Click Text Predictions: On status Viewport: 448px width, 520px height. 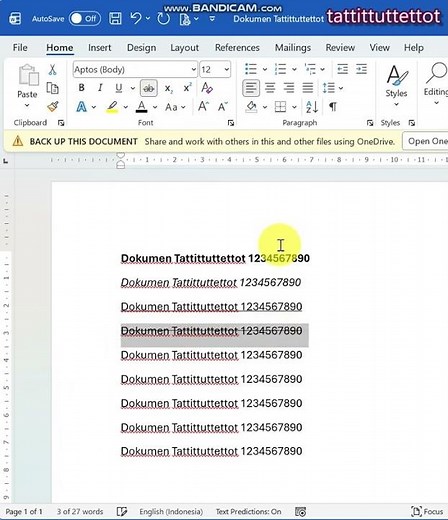pos(248,512)
